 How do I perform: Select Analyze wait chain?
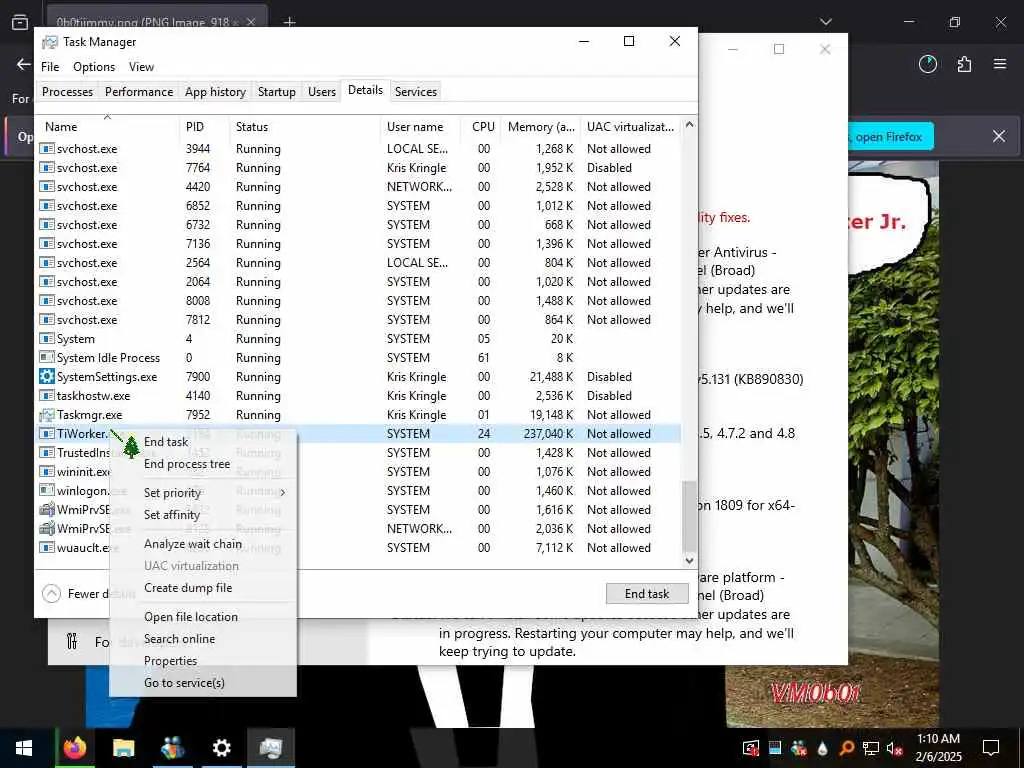(x=193, y=544)
